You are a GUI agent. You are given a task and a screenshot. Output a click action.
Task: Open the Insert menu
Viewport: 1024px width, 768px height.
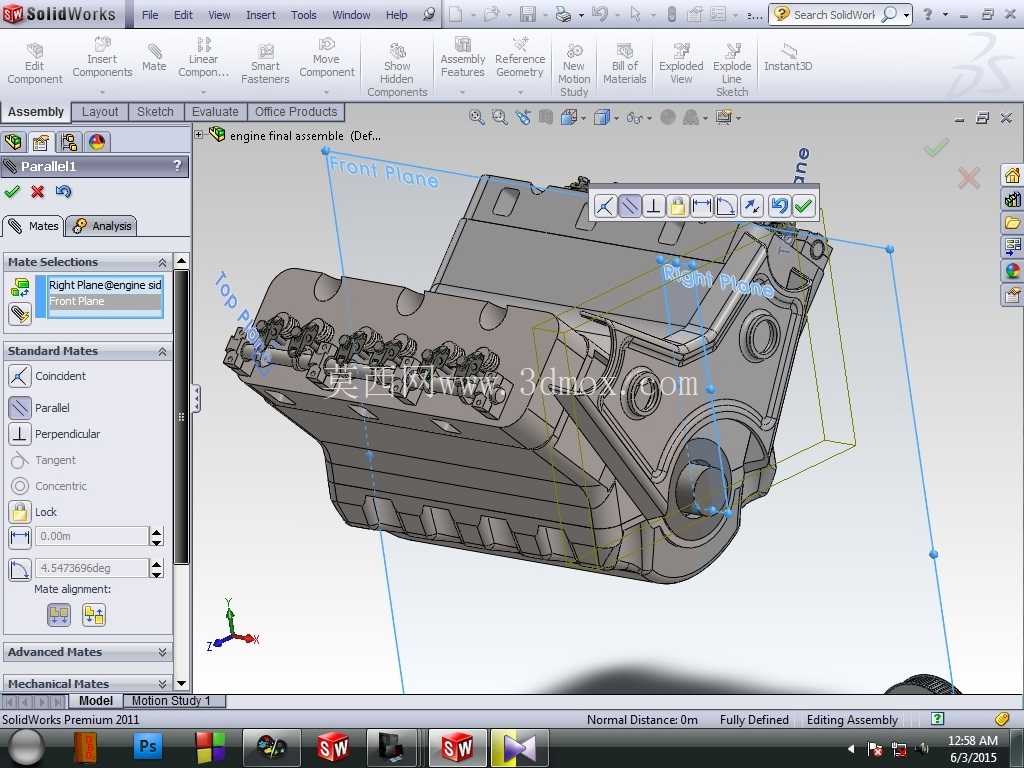point(261,14)
